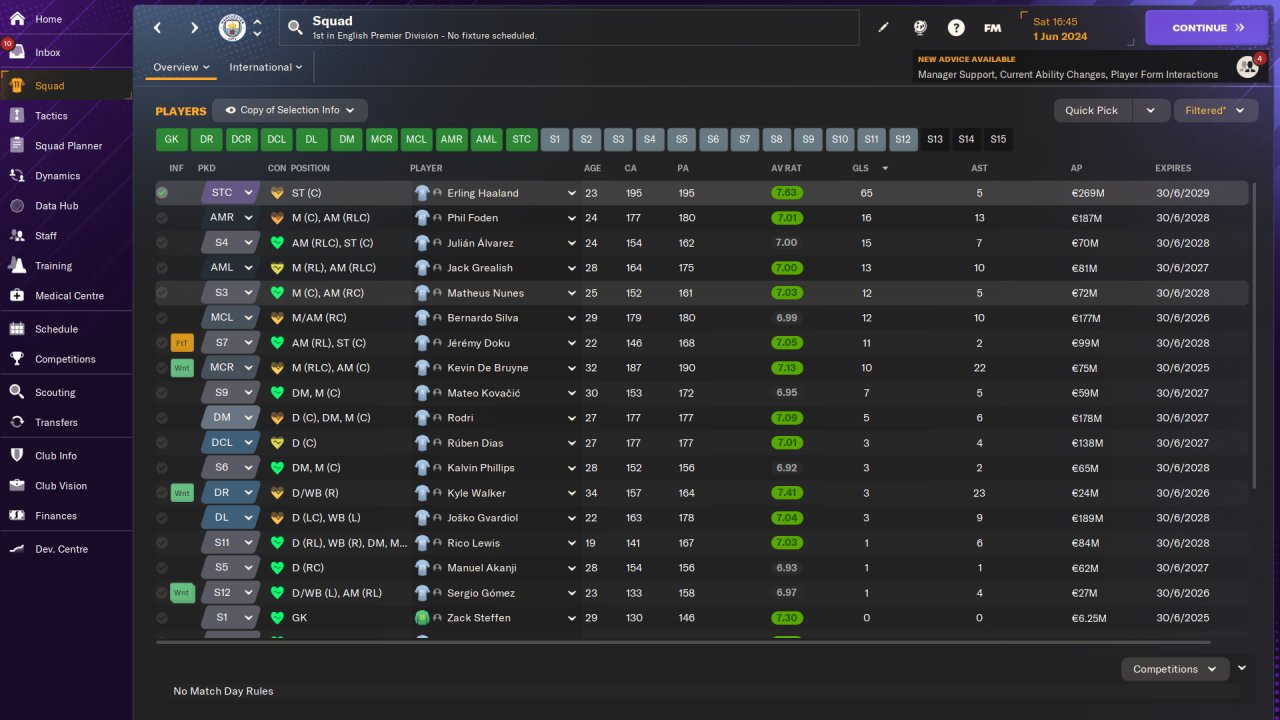This screenshot has height=720, width=1280.
Task: Sort by the GLS column header
Action: click(860, 168)
